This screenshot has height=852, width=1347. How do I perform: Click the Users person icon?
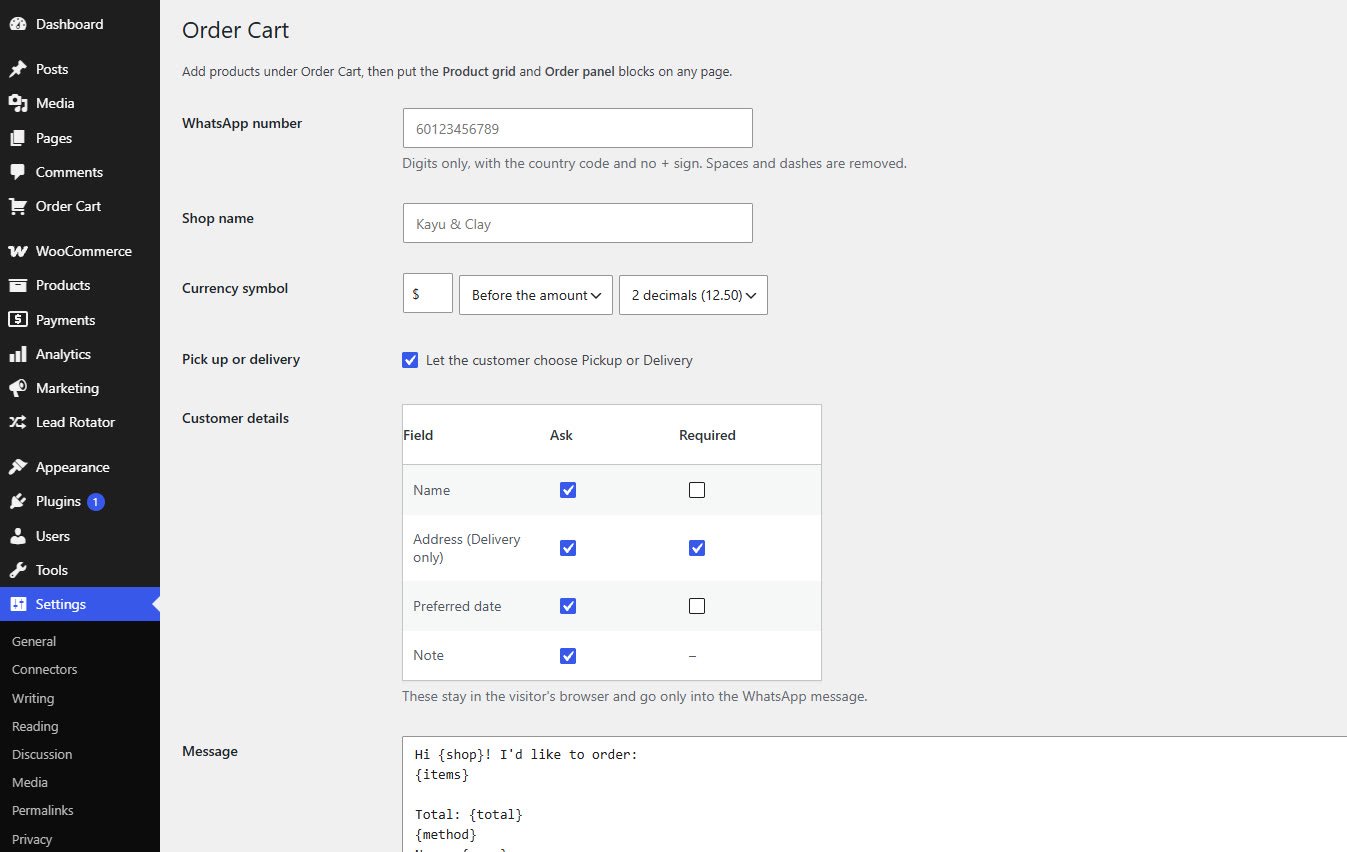(18, 536)
